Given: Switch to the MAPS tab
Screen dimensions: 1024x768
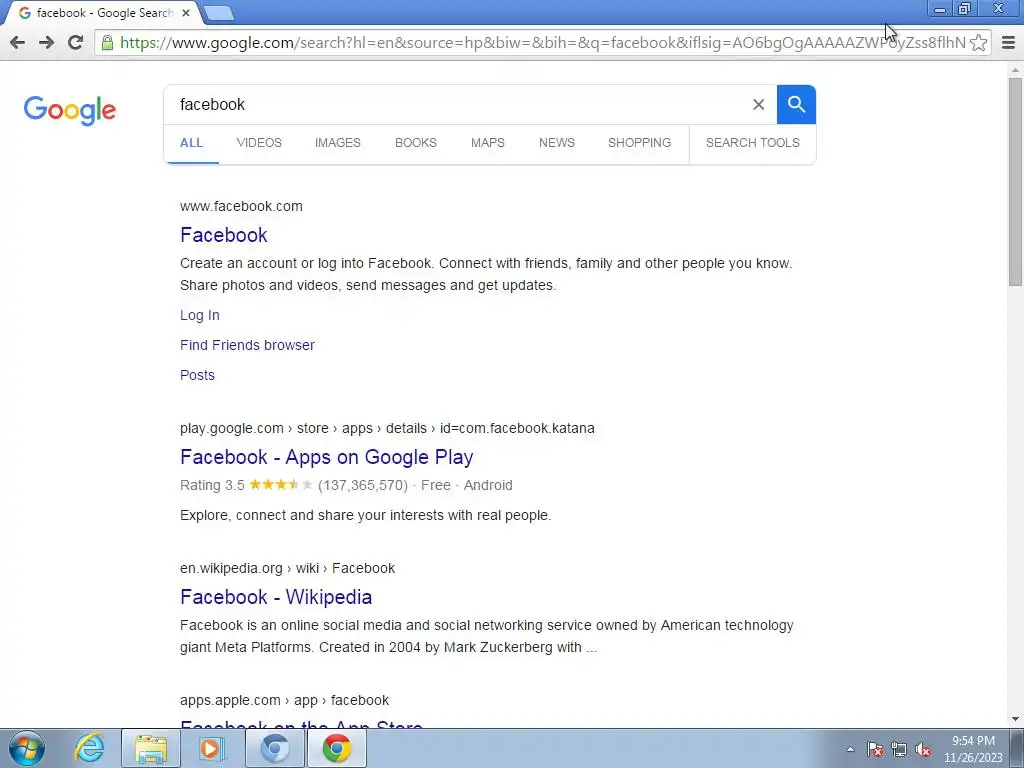Looking at the screenshot, I should point(488,143).
